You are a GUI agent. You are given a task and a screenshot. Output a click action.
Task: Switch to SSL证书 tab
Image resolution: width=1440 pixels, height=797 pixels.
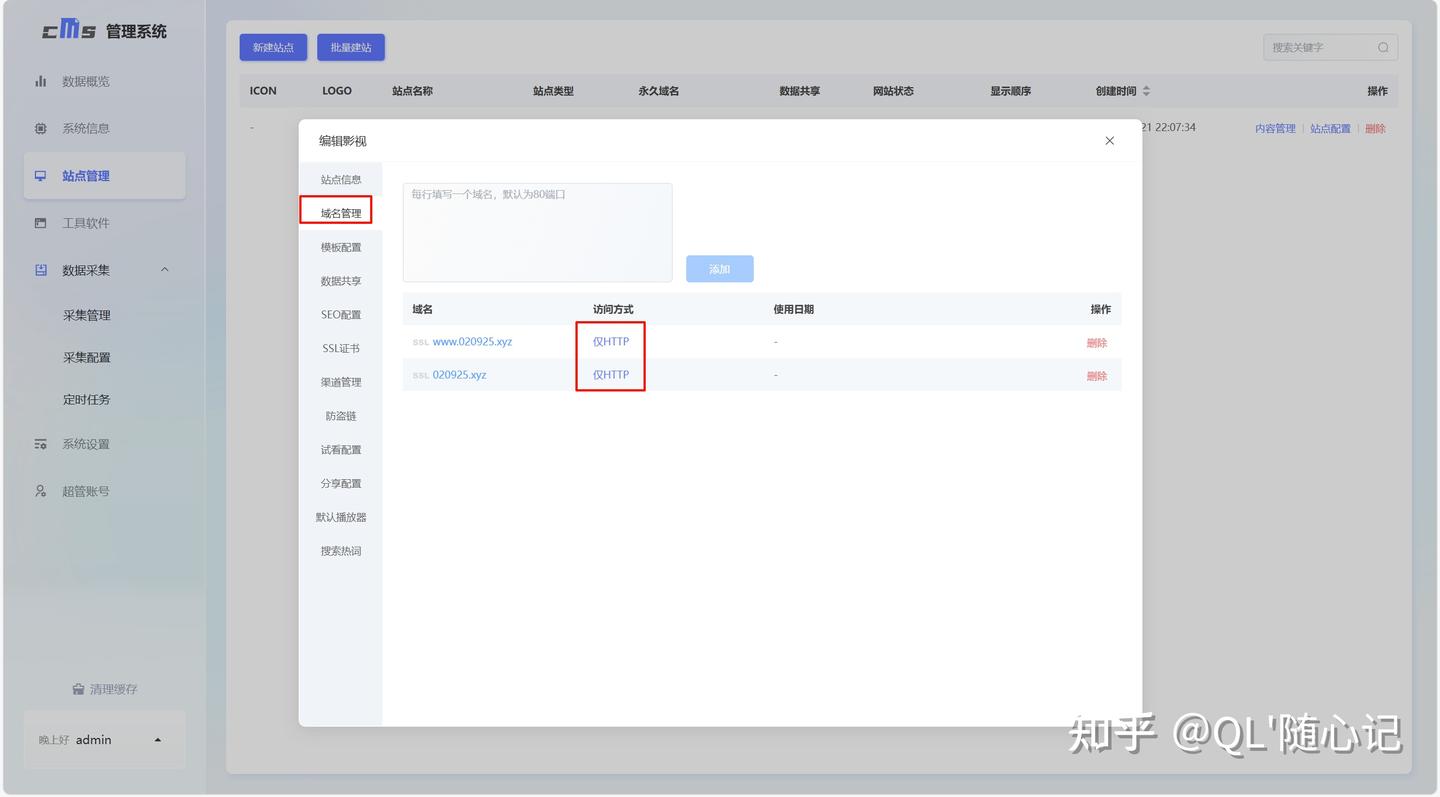click(341, 348)
